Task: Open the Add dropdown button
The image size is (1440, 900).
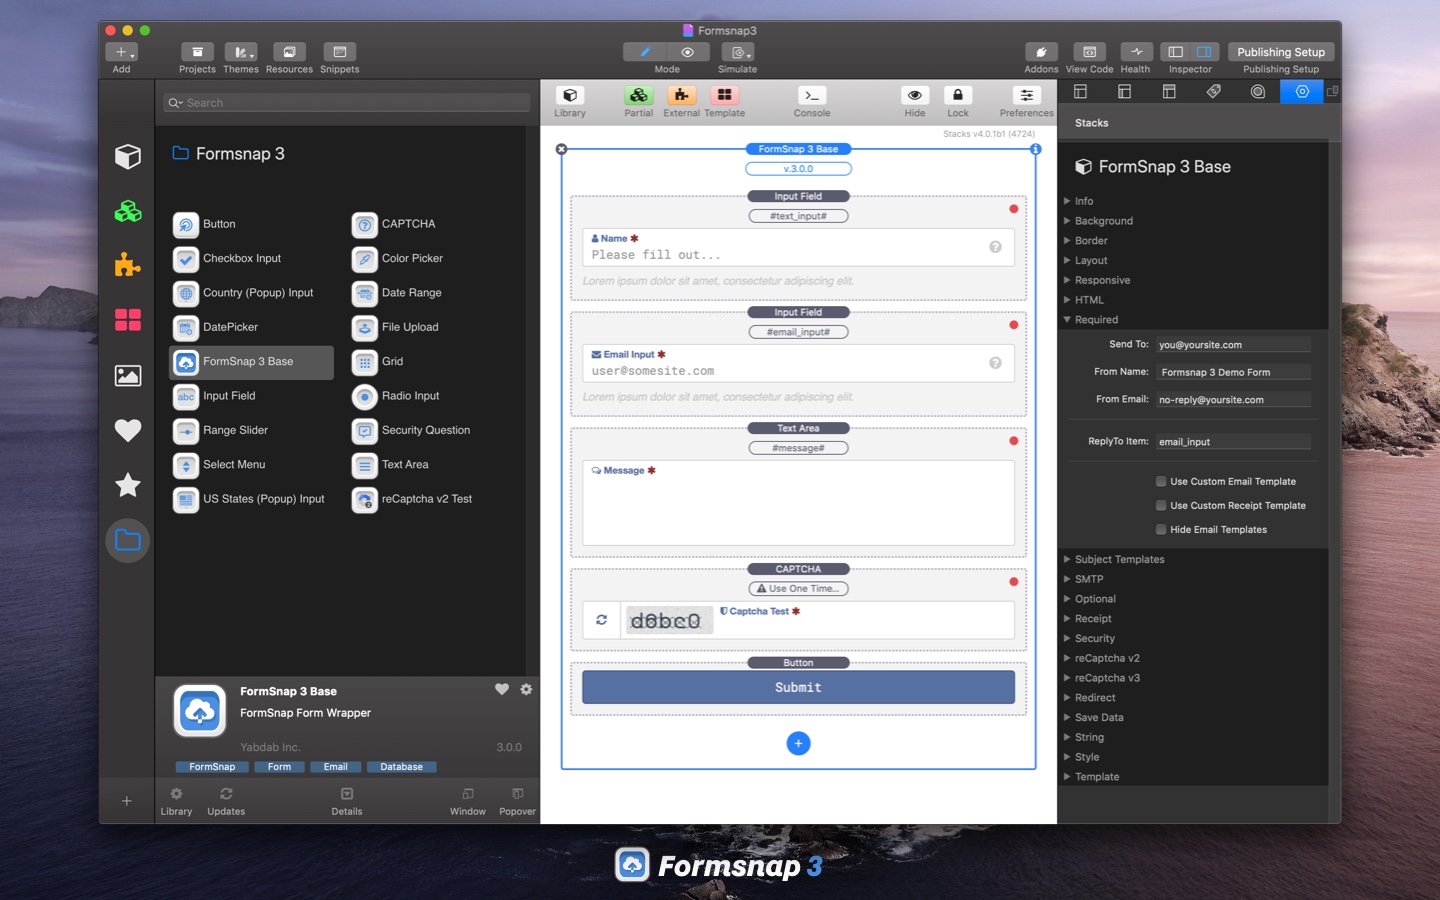Action: click(x=121, y=52)
